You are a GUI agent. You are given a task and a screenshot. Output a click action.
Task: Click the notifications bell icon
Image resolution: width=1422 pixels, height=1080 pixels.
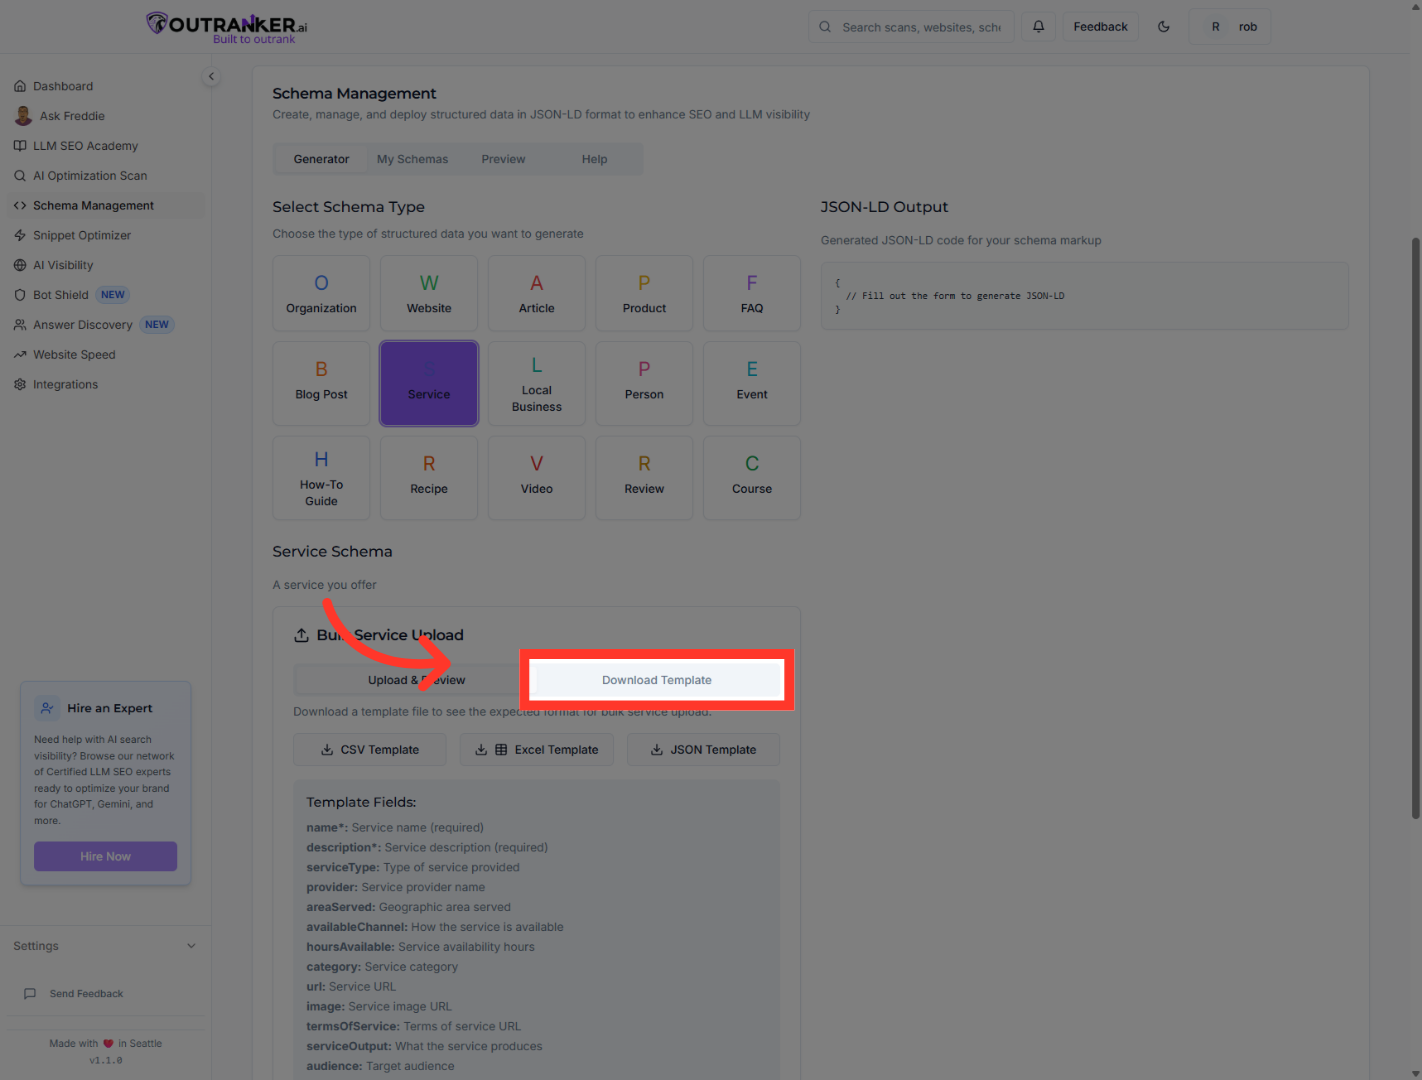pos(1038,27)
